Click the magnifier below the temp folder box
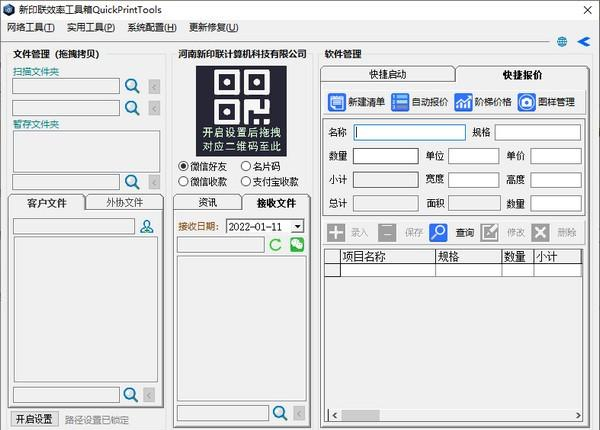Image resolution: width=600 pixels, height=430 pixels. pos(132,182)
